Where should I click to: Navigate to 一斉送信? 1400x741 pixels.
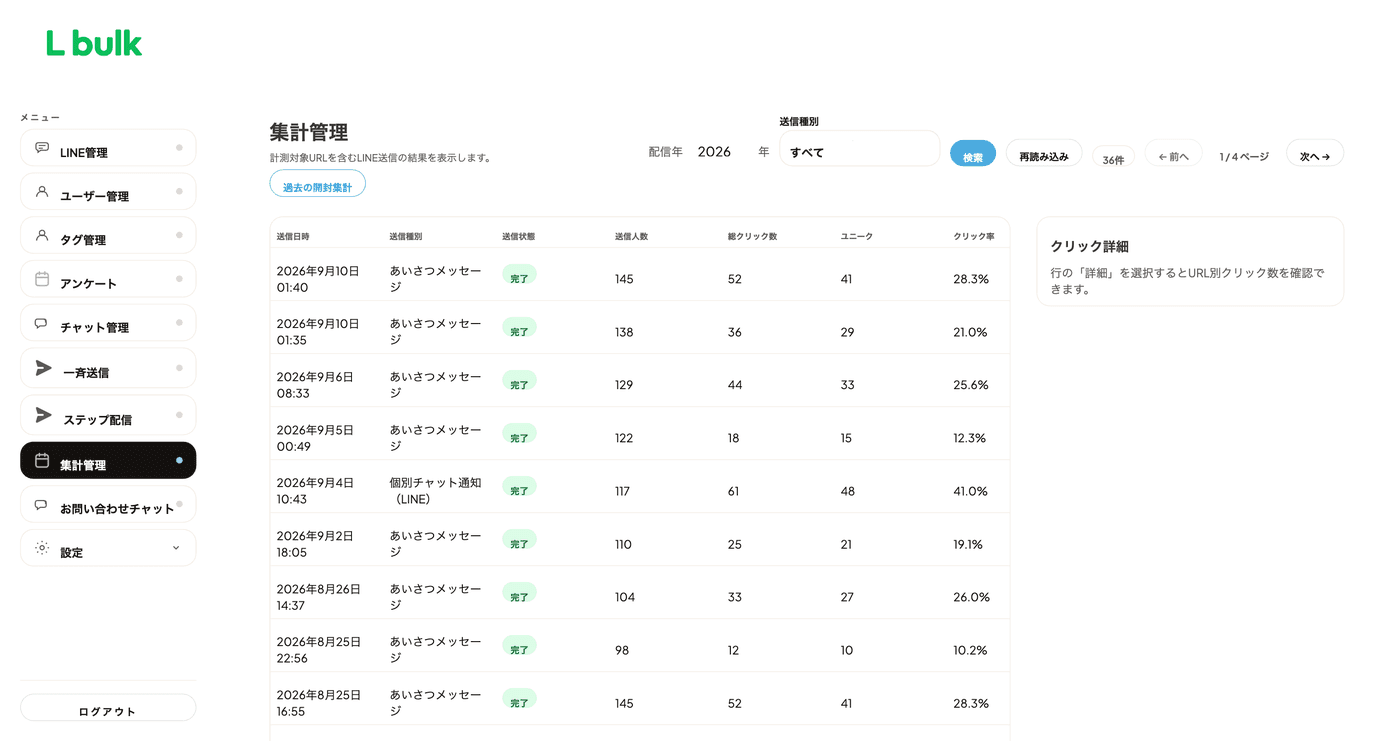108,368
